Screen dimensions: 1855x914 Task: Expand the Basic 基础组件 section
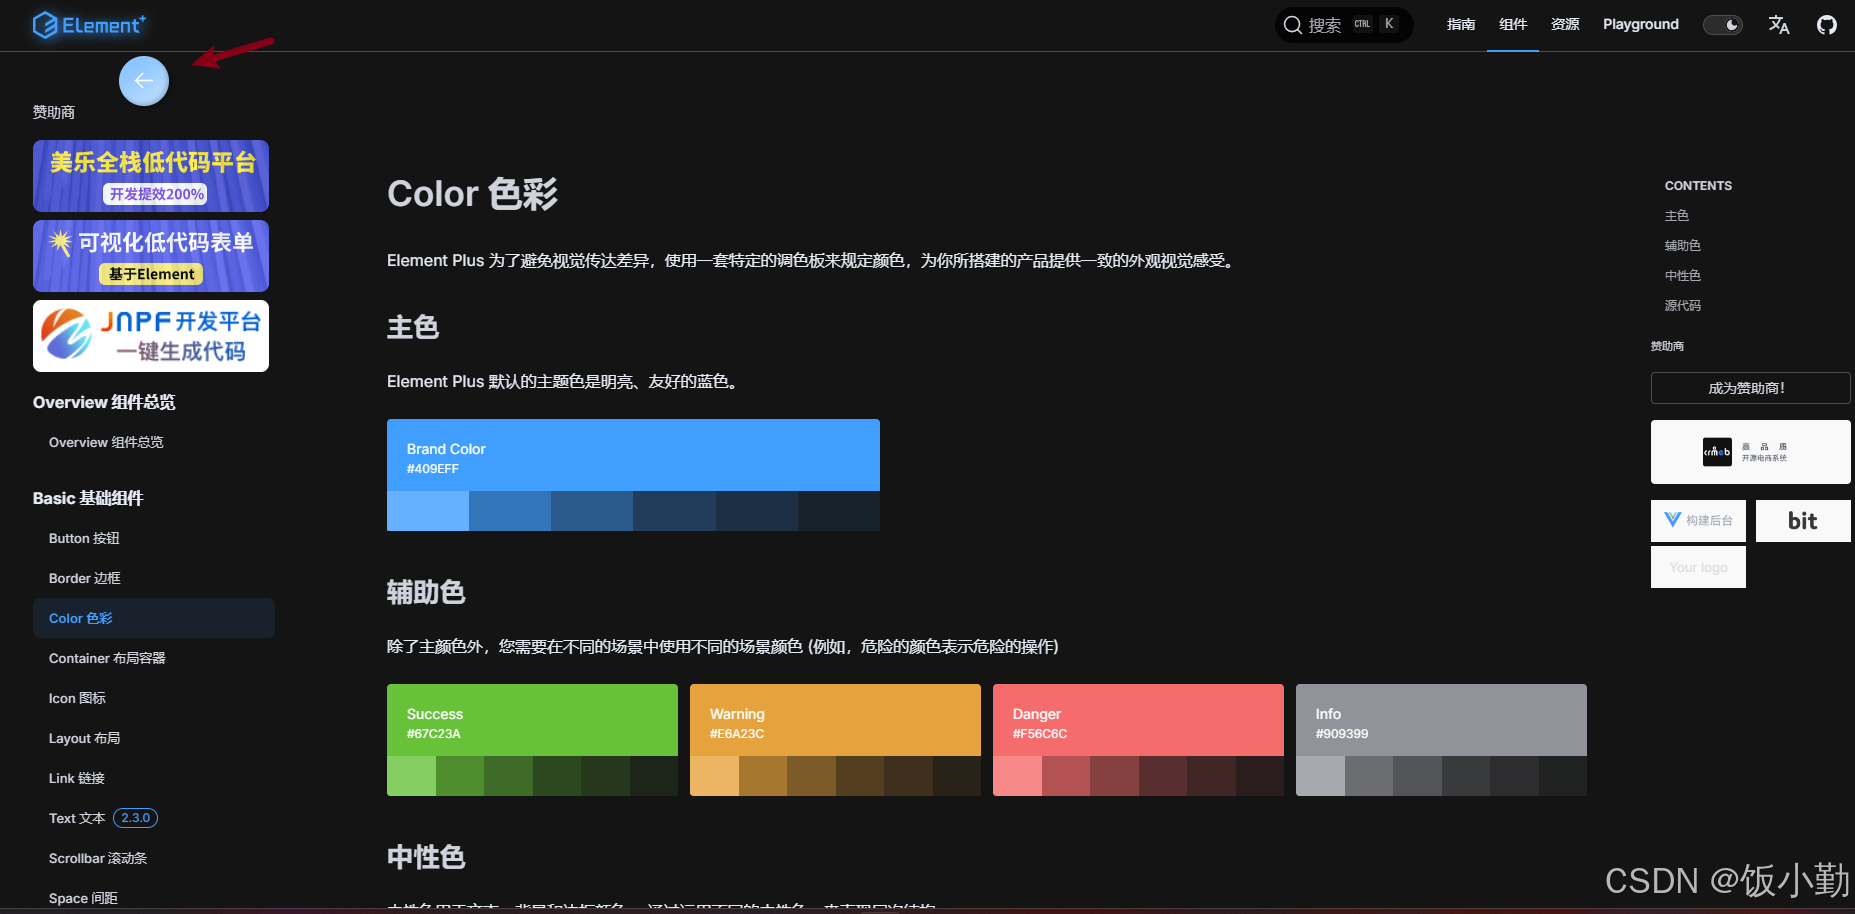tap(88, 498)
